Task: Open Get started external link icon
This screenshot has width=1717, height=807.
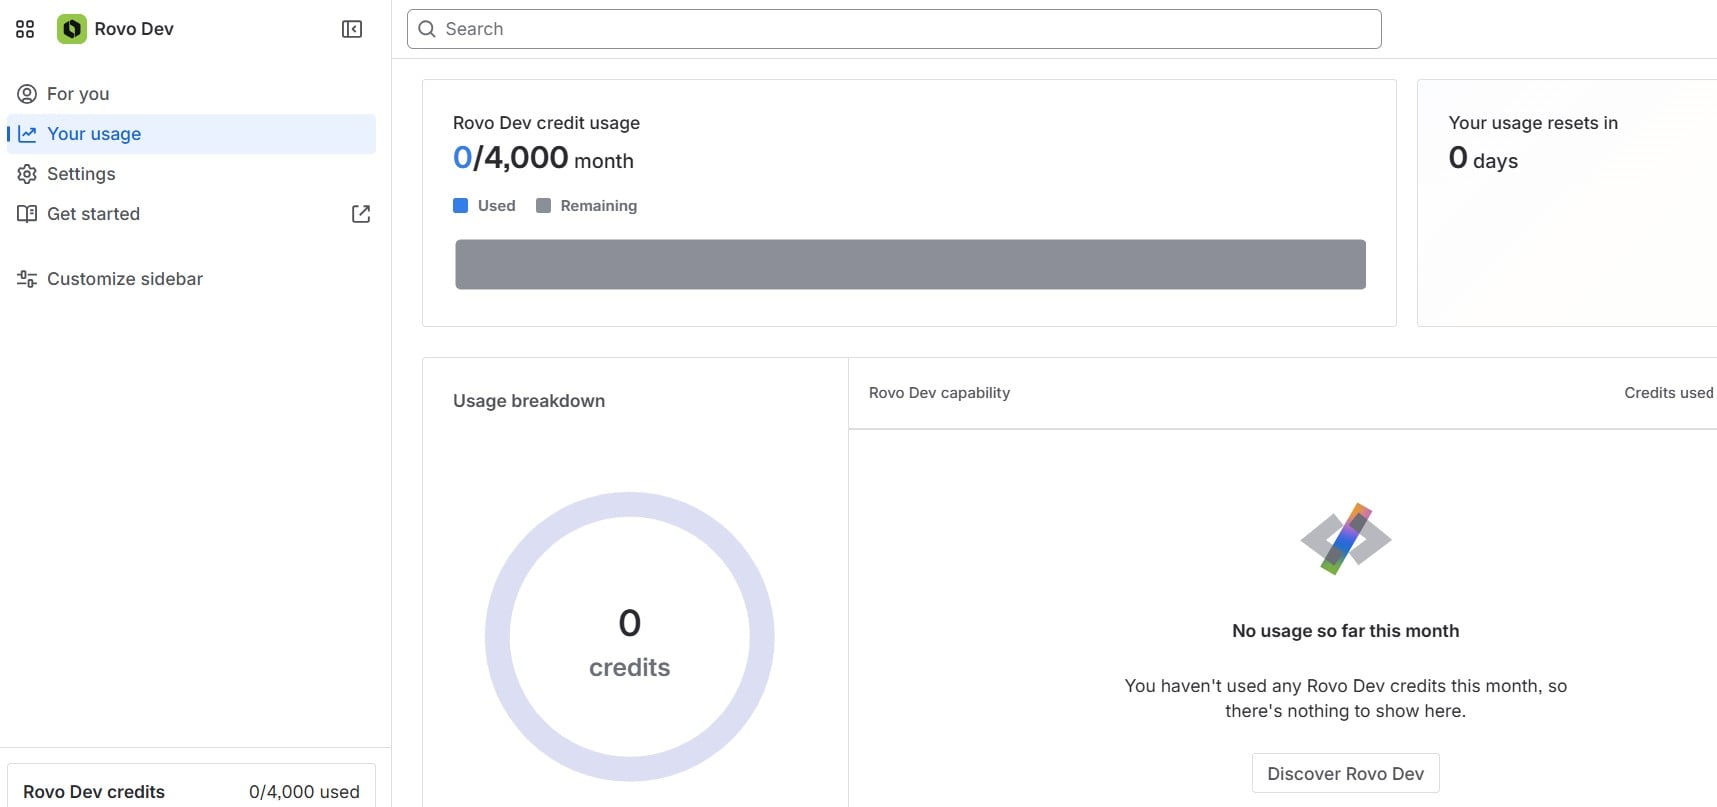Action: [361, 214]
